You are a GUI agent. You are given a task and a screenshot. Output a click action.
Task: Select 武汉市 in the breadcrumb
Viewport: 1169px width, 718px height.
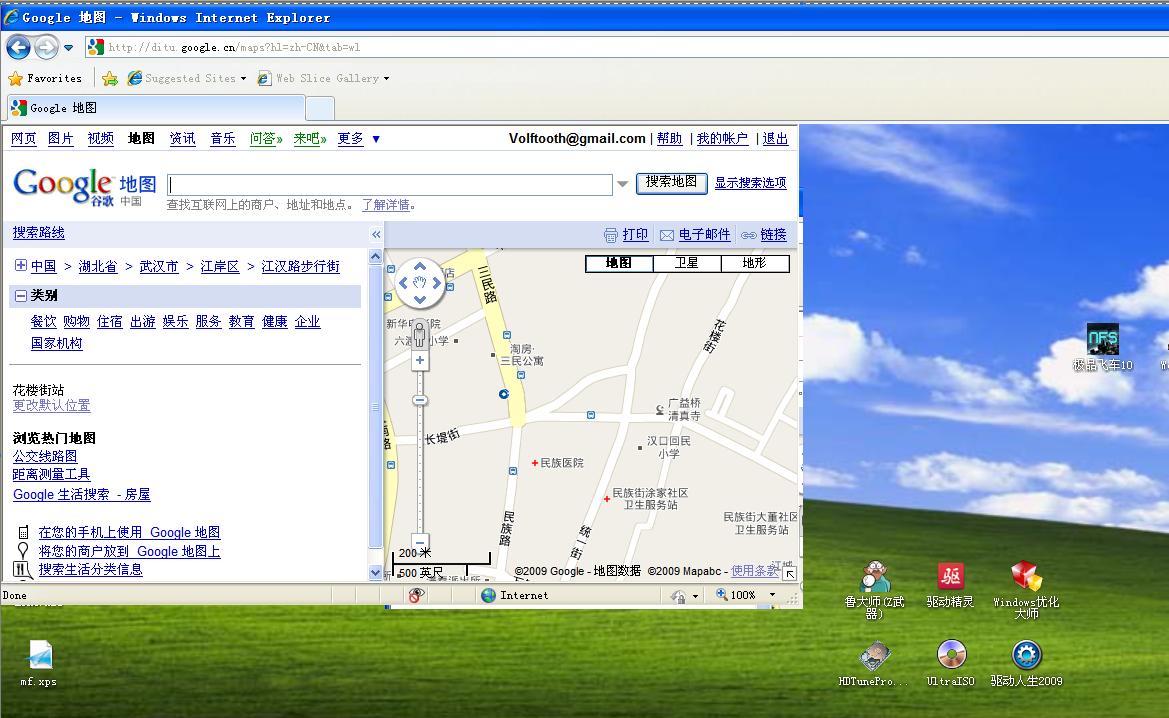(x=159, y=266)
